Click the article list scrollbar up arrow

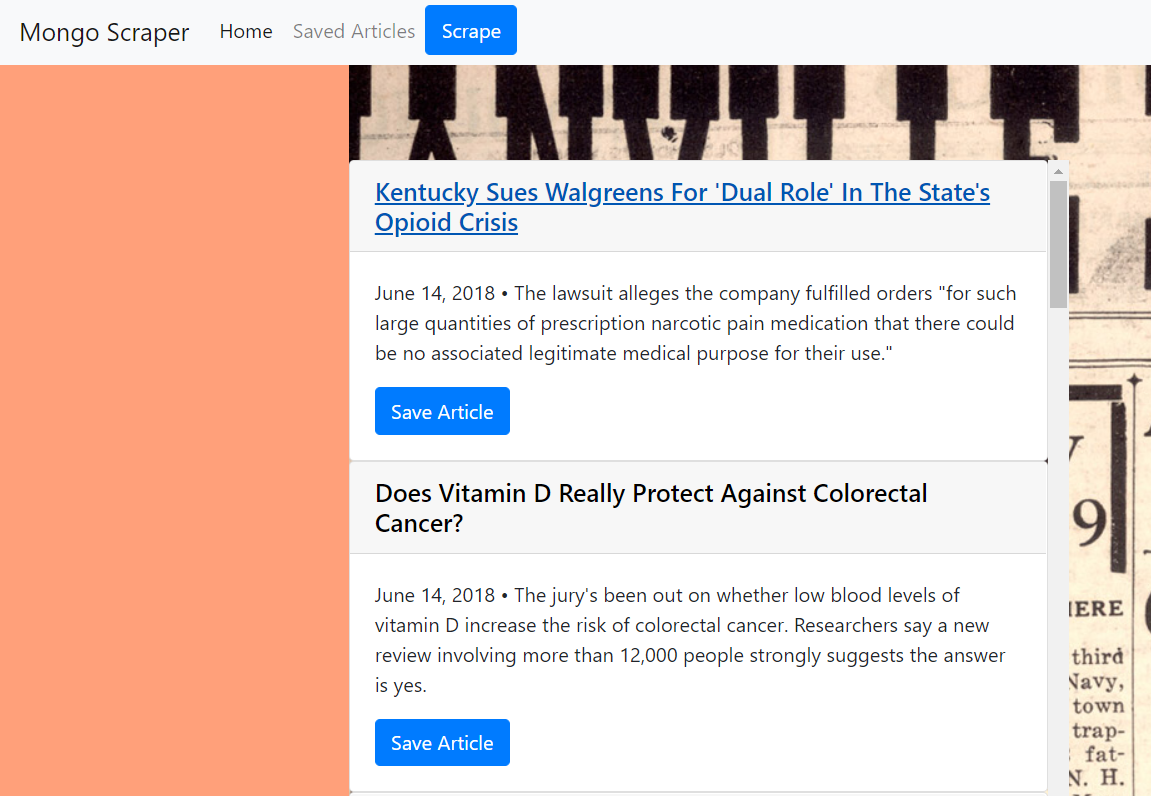(1058, 171)
